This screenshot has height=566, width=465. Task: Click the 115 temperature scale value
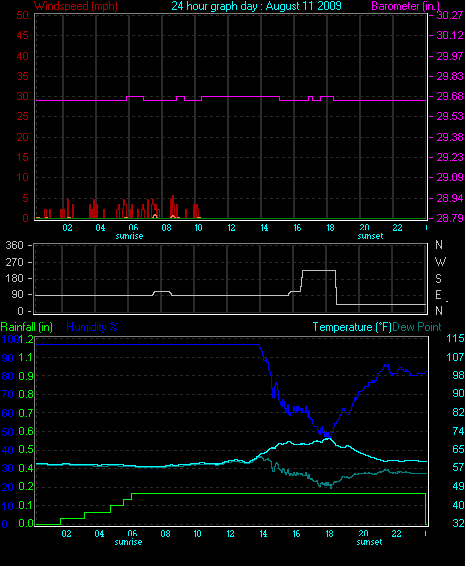pos(455,338)
